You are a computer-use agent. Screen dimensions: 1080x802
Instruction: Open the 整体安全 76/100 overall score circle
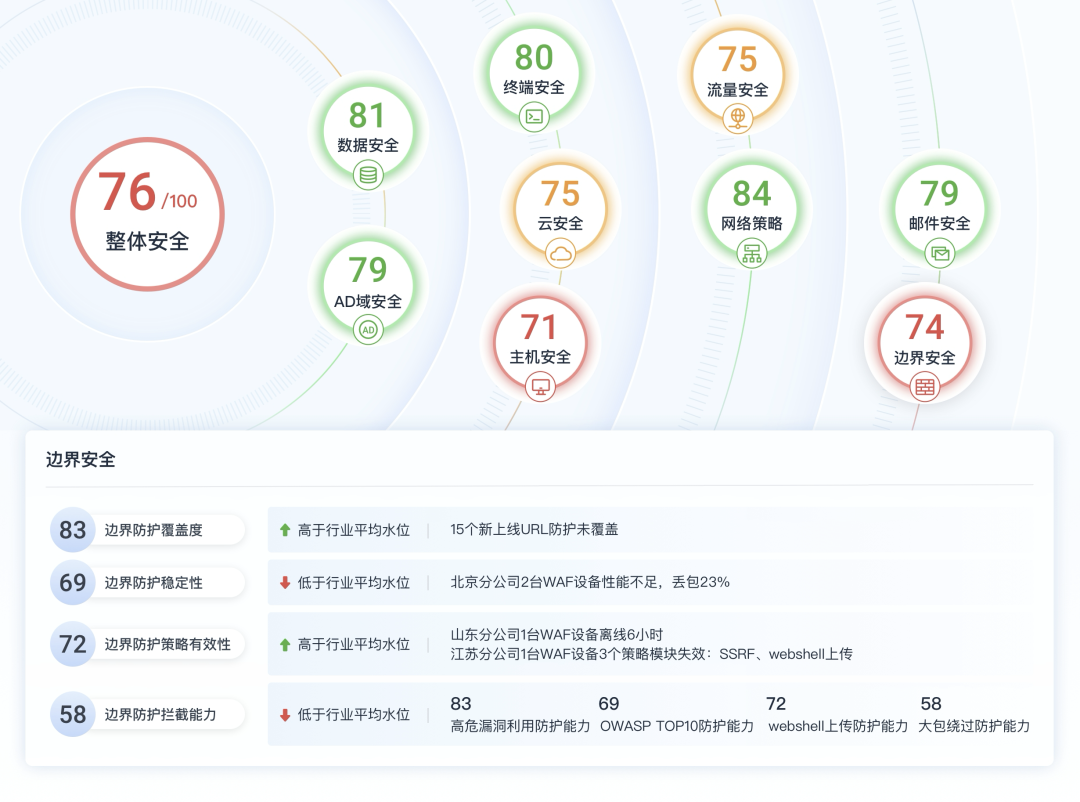click(147, 214)
